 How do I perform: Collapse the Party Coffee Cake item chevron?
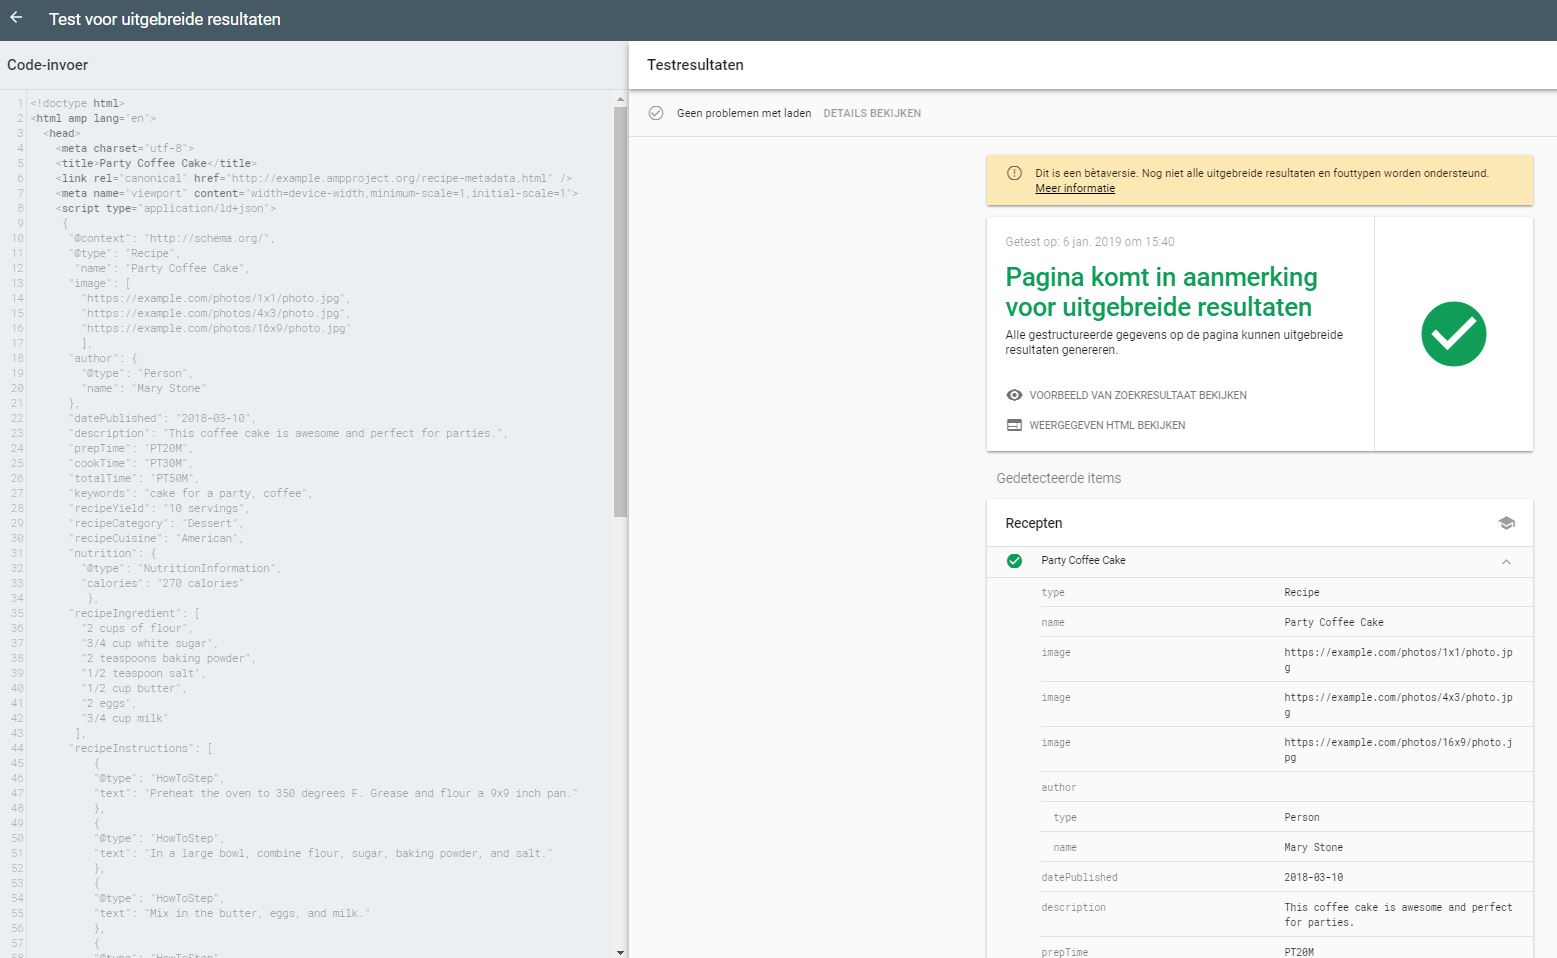(x=1506, y=561)
